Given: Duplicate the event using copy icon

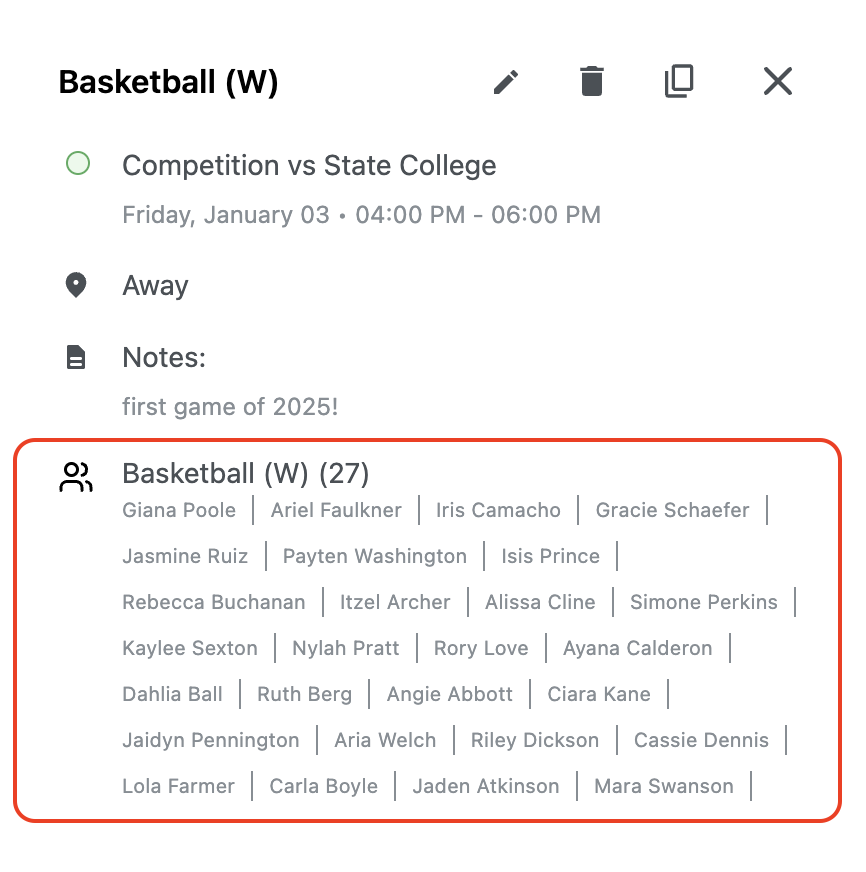Looking at the screenshot, I should 679,82.
